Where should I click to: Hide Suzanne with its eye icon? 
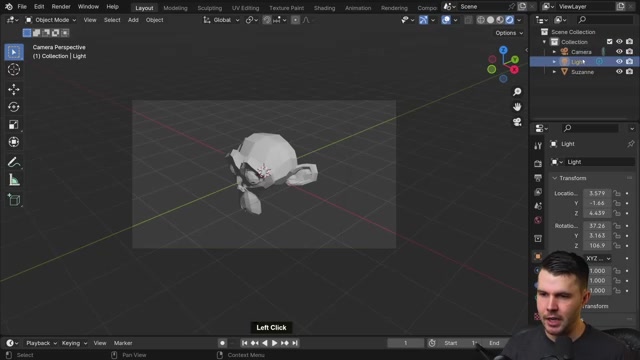(x=619, y=71)
